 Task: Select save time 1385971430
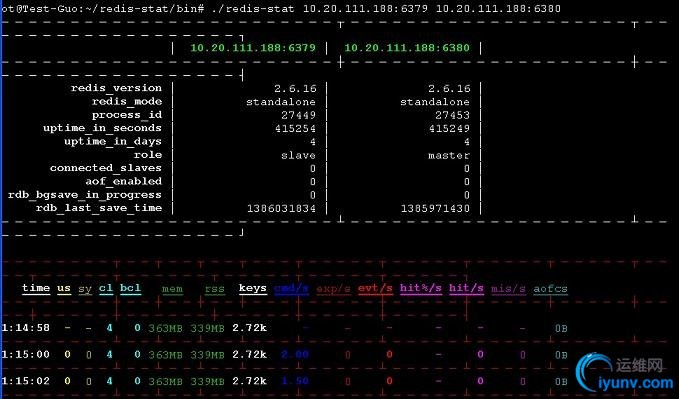pos(435,208)
